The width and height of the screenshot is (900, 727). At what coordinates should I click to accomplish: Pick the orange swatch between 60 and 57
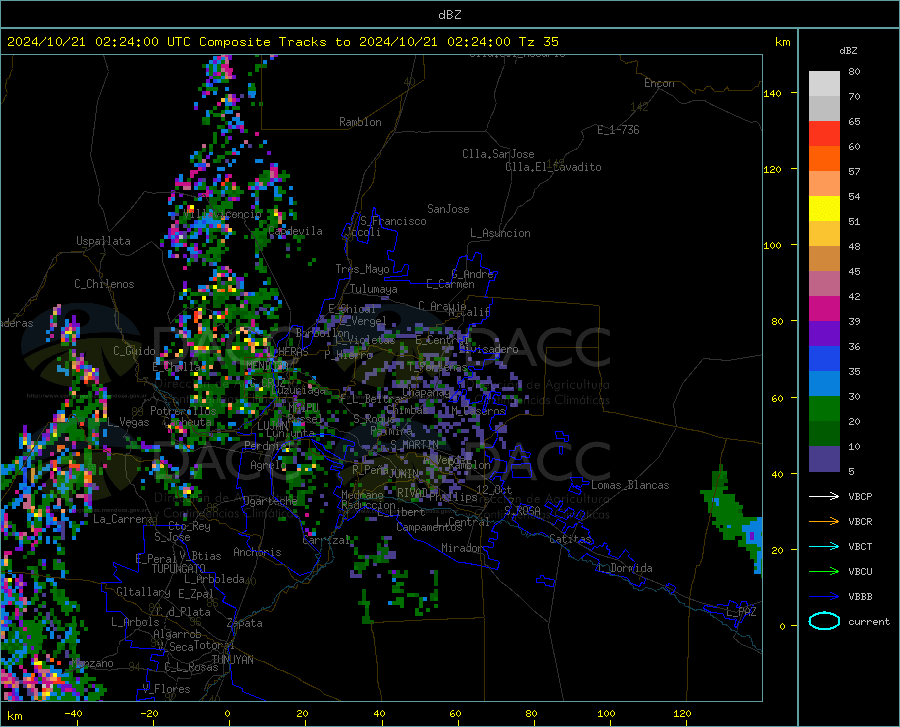(824, 158)
